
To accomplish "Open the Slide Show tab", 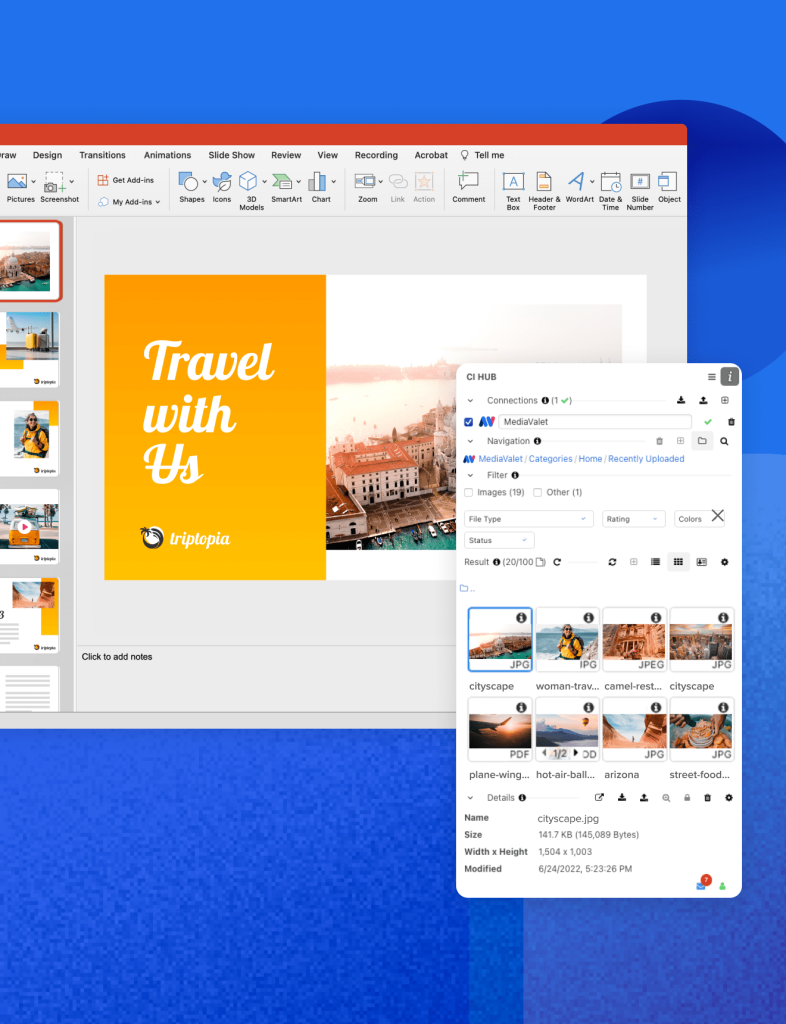I will point(232,155).
